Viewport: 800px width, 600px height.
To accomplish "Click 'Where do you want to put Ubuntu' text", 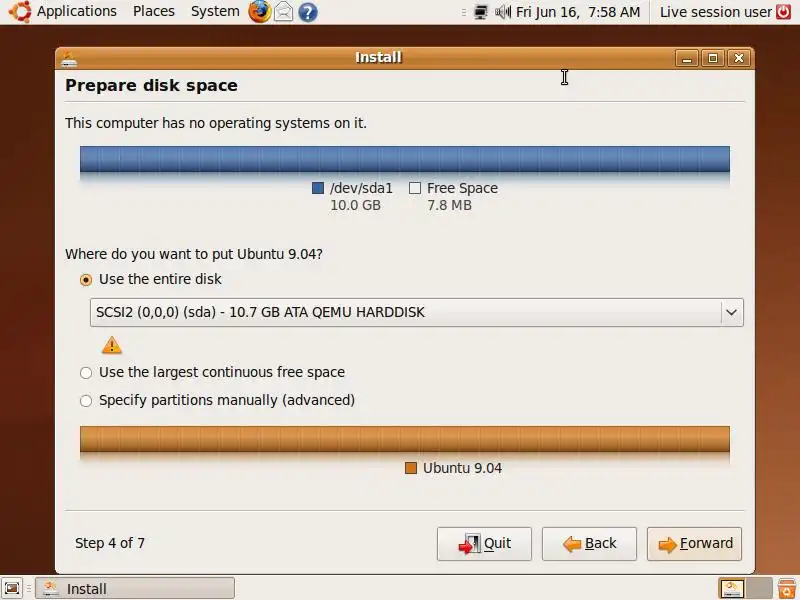I will coord(194,254).
